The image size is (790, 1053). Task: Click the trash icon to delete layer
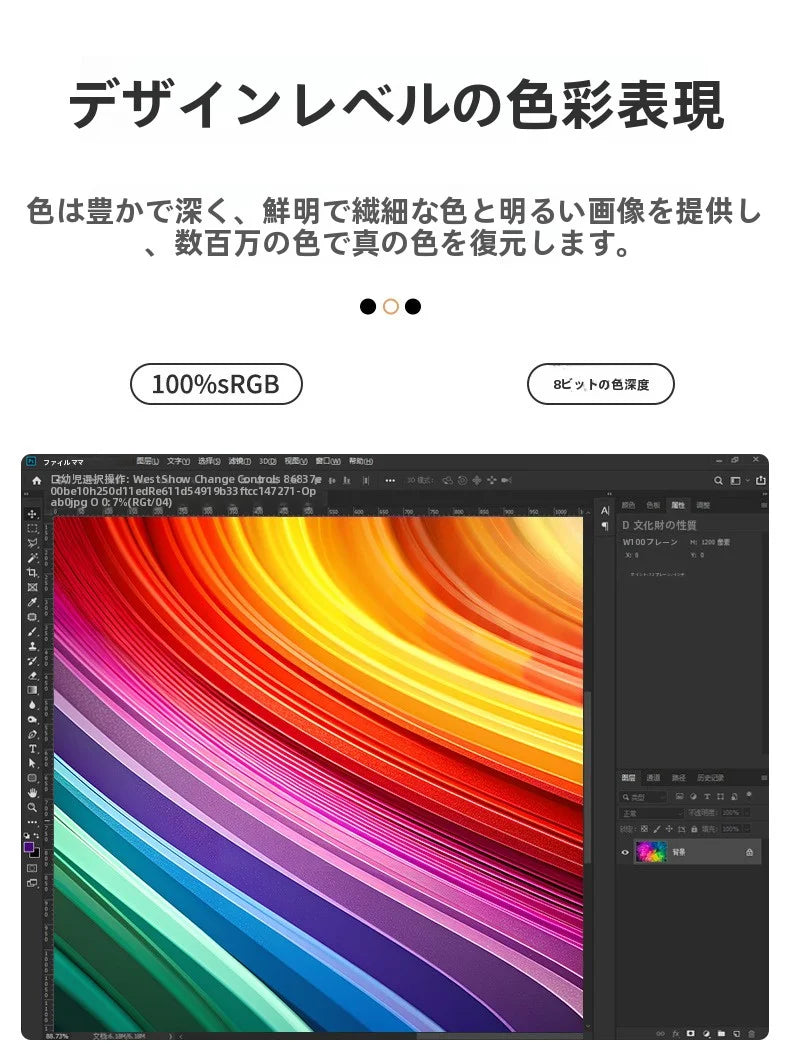(x=751, y=1033)
